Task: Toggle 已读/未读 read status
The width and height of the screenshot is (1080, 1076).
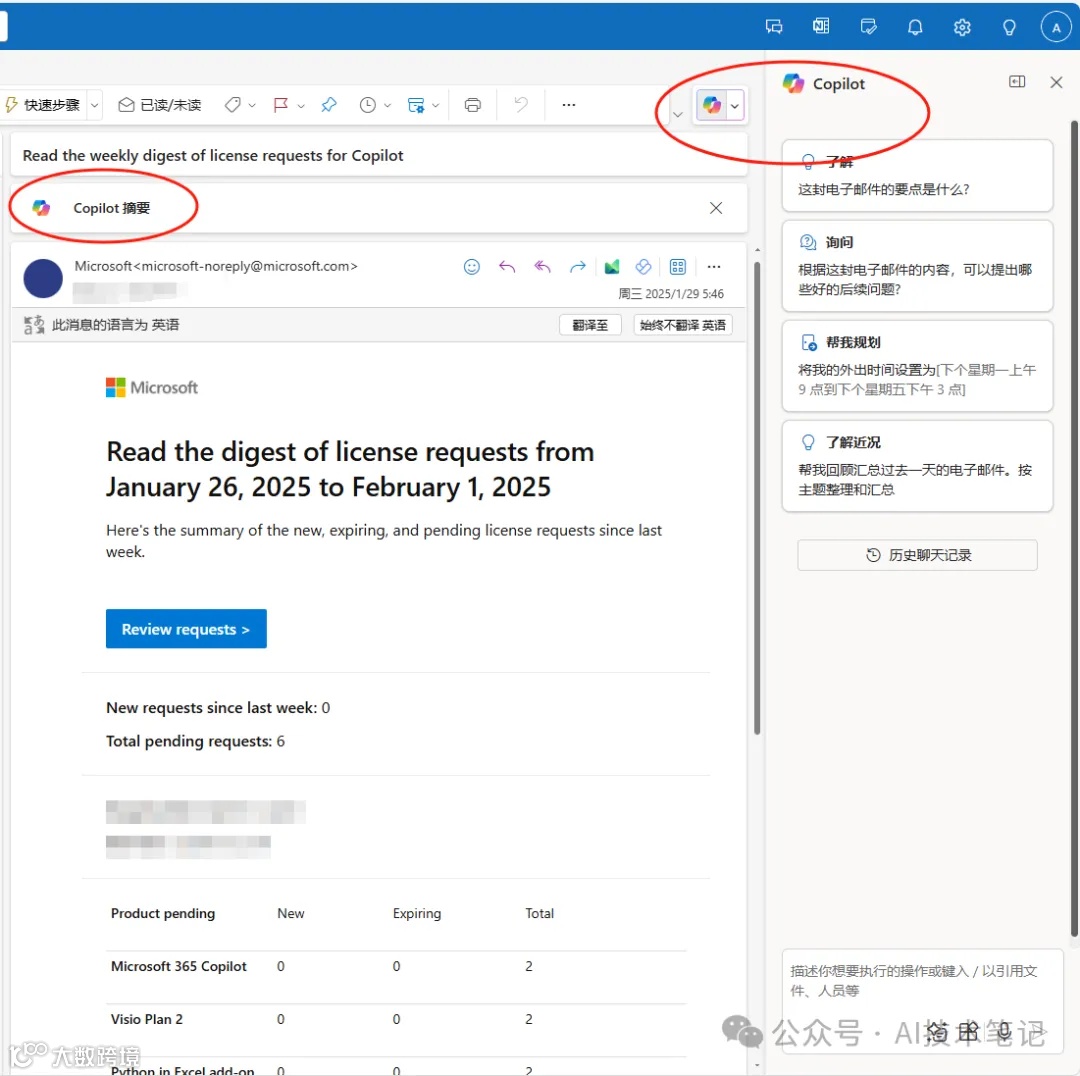Action: pos(160,105)
